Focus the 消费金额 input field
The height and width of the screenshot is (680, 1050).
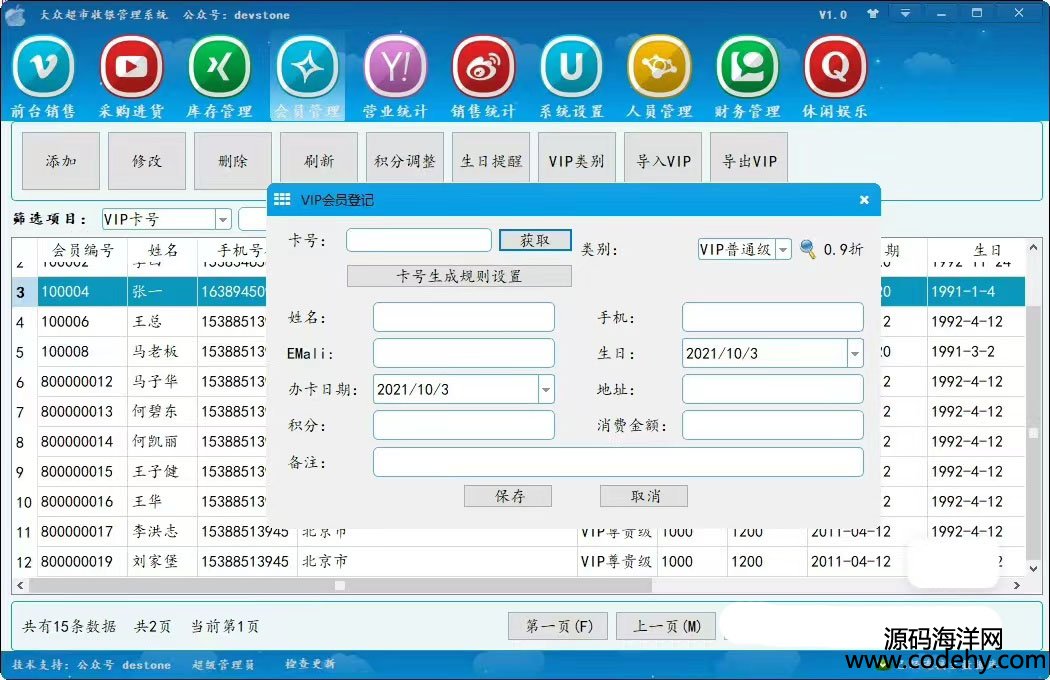click(773, 425)
